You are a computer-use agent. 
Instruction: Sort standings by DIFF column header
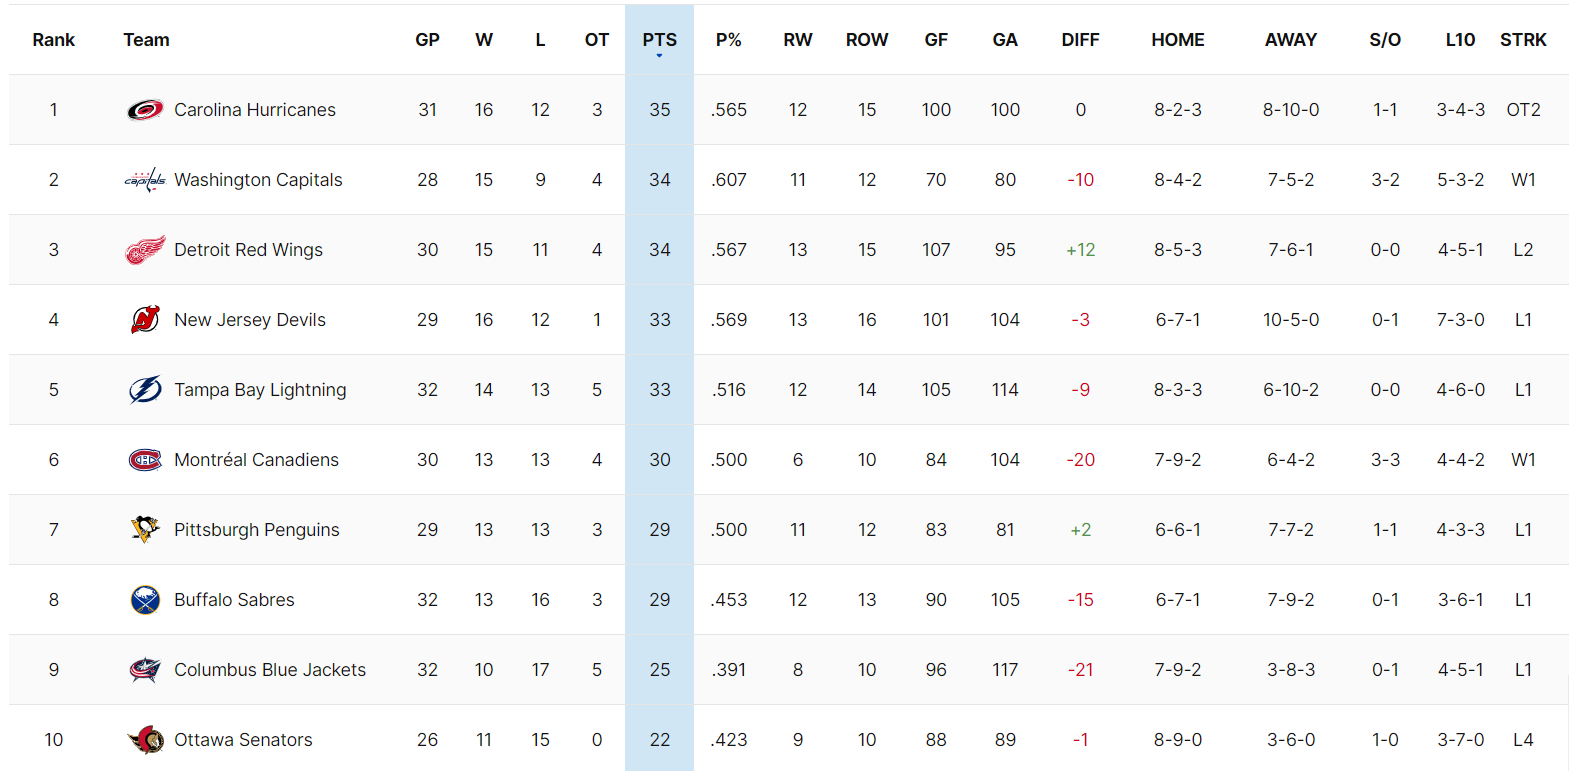click(x=1080, y=40)
